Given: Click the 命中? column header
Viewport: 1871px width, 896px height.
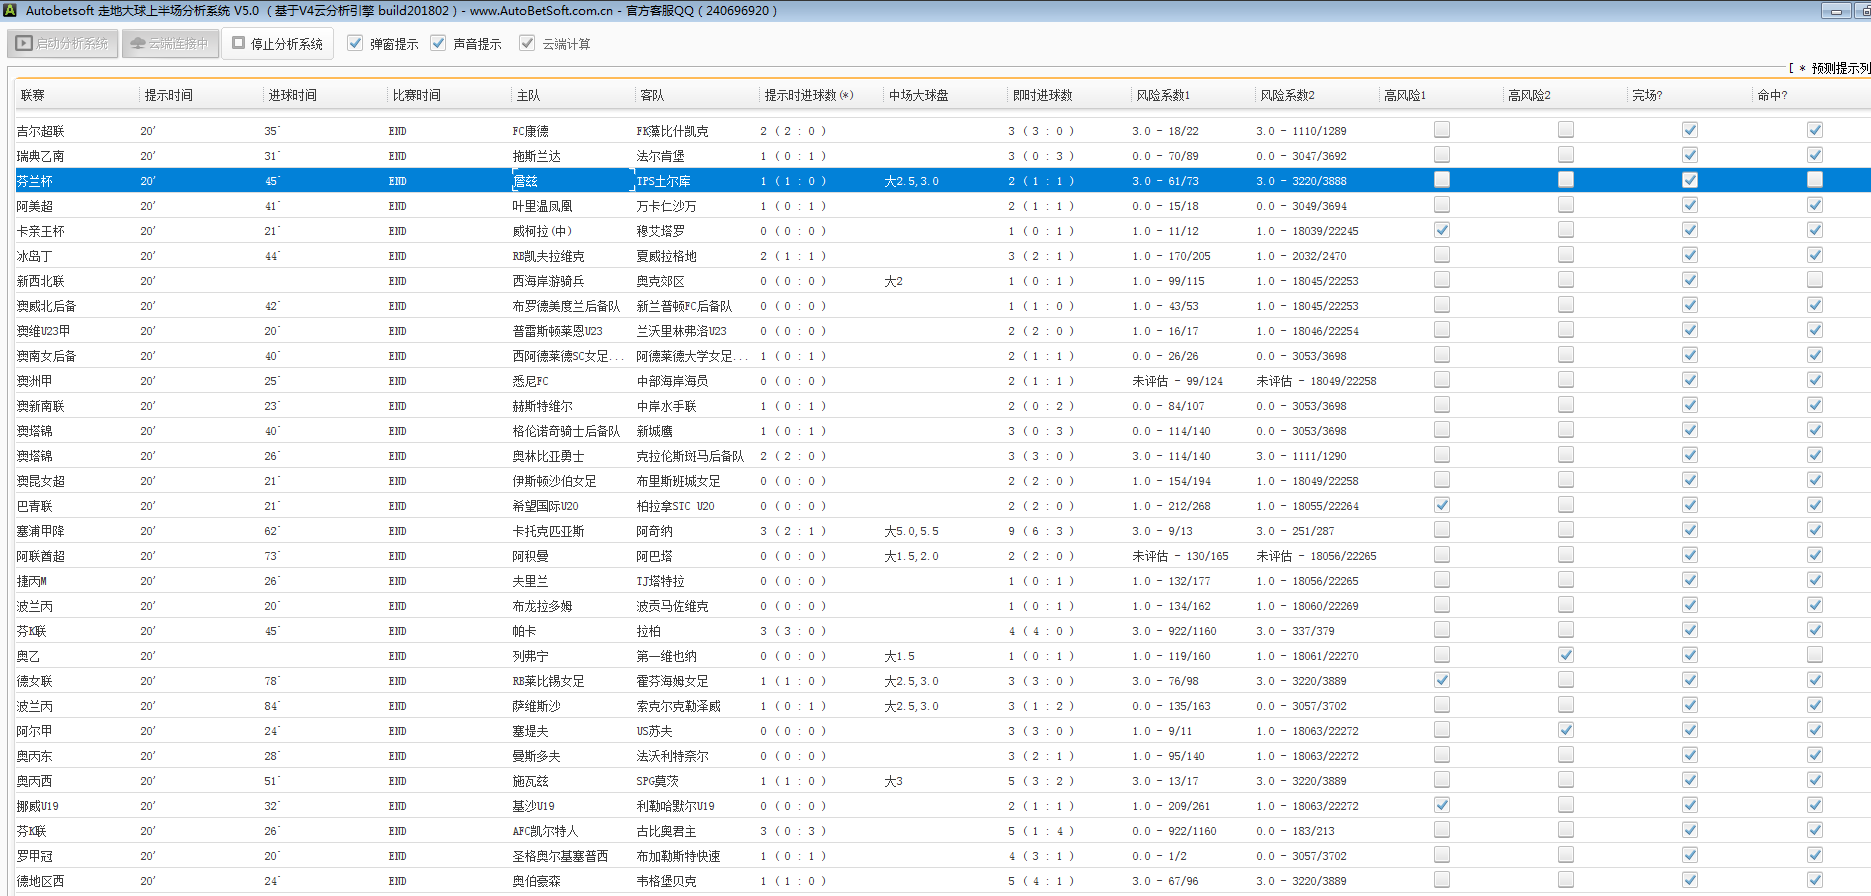Looking at the screenshot, I should click(x=1771, y=95).
